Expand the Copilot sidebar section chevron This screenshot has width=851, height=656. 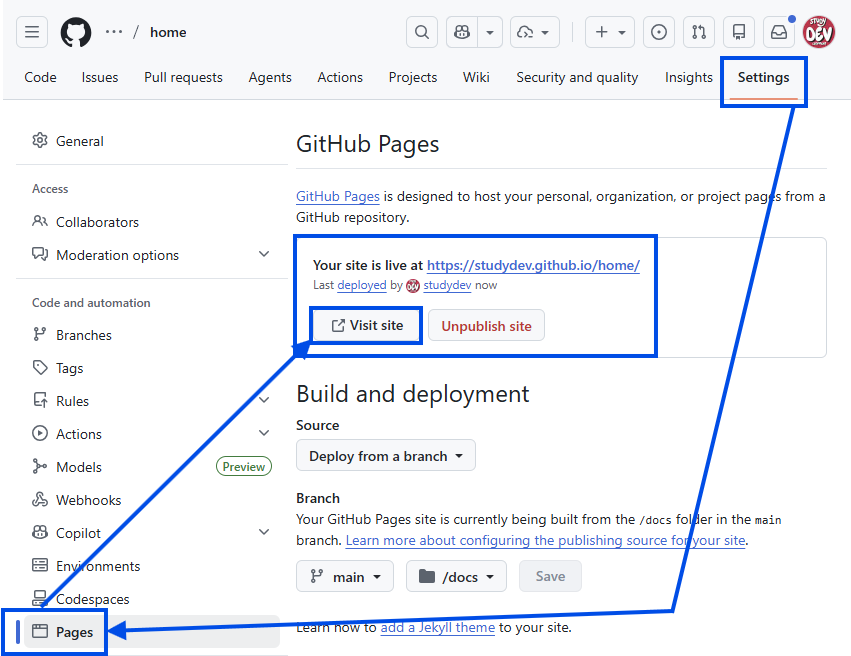(264, 532)
